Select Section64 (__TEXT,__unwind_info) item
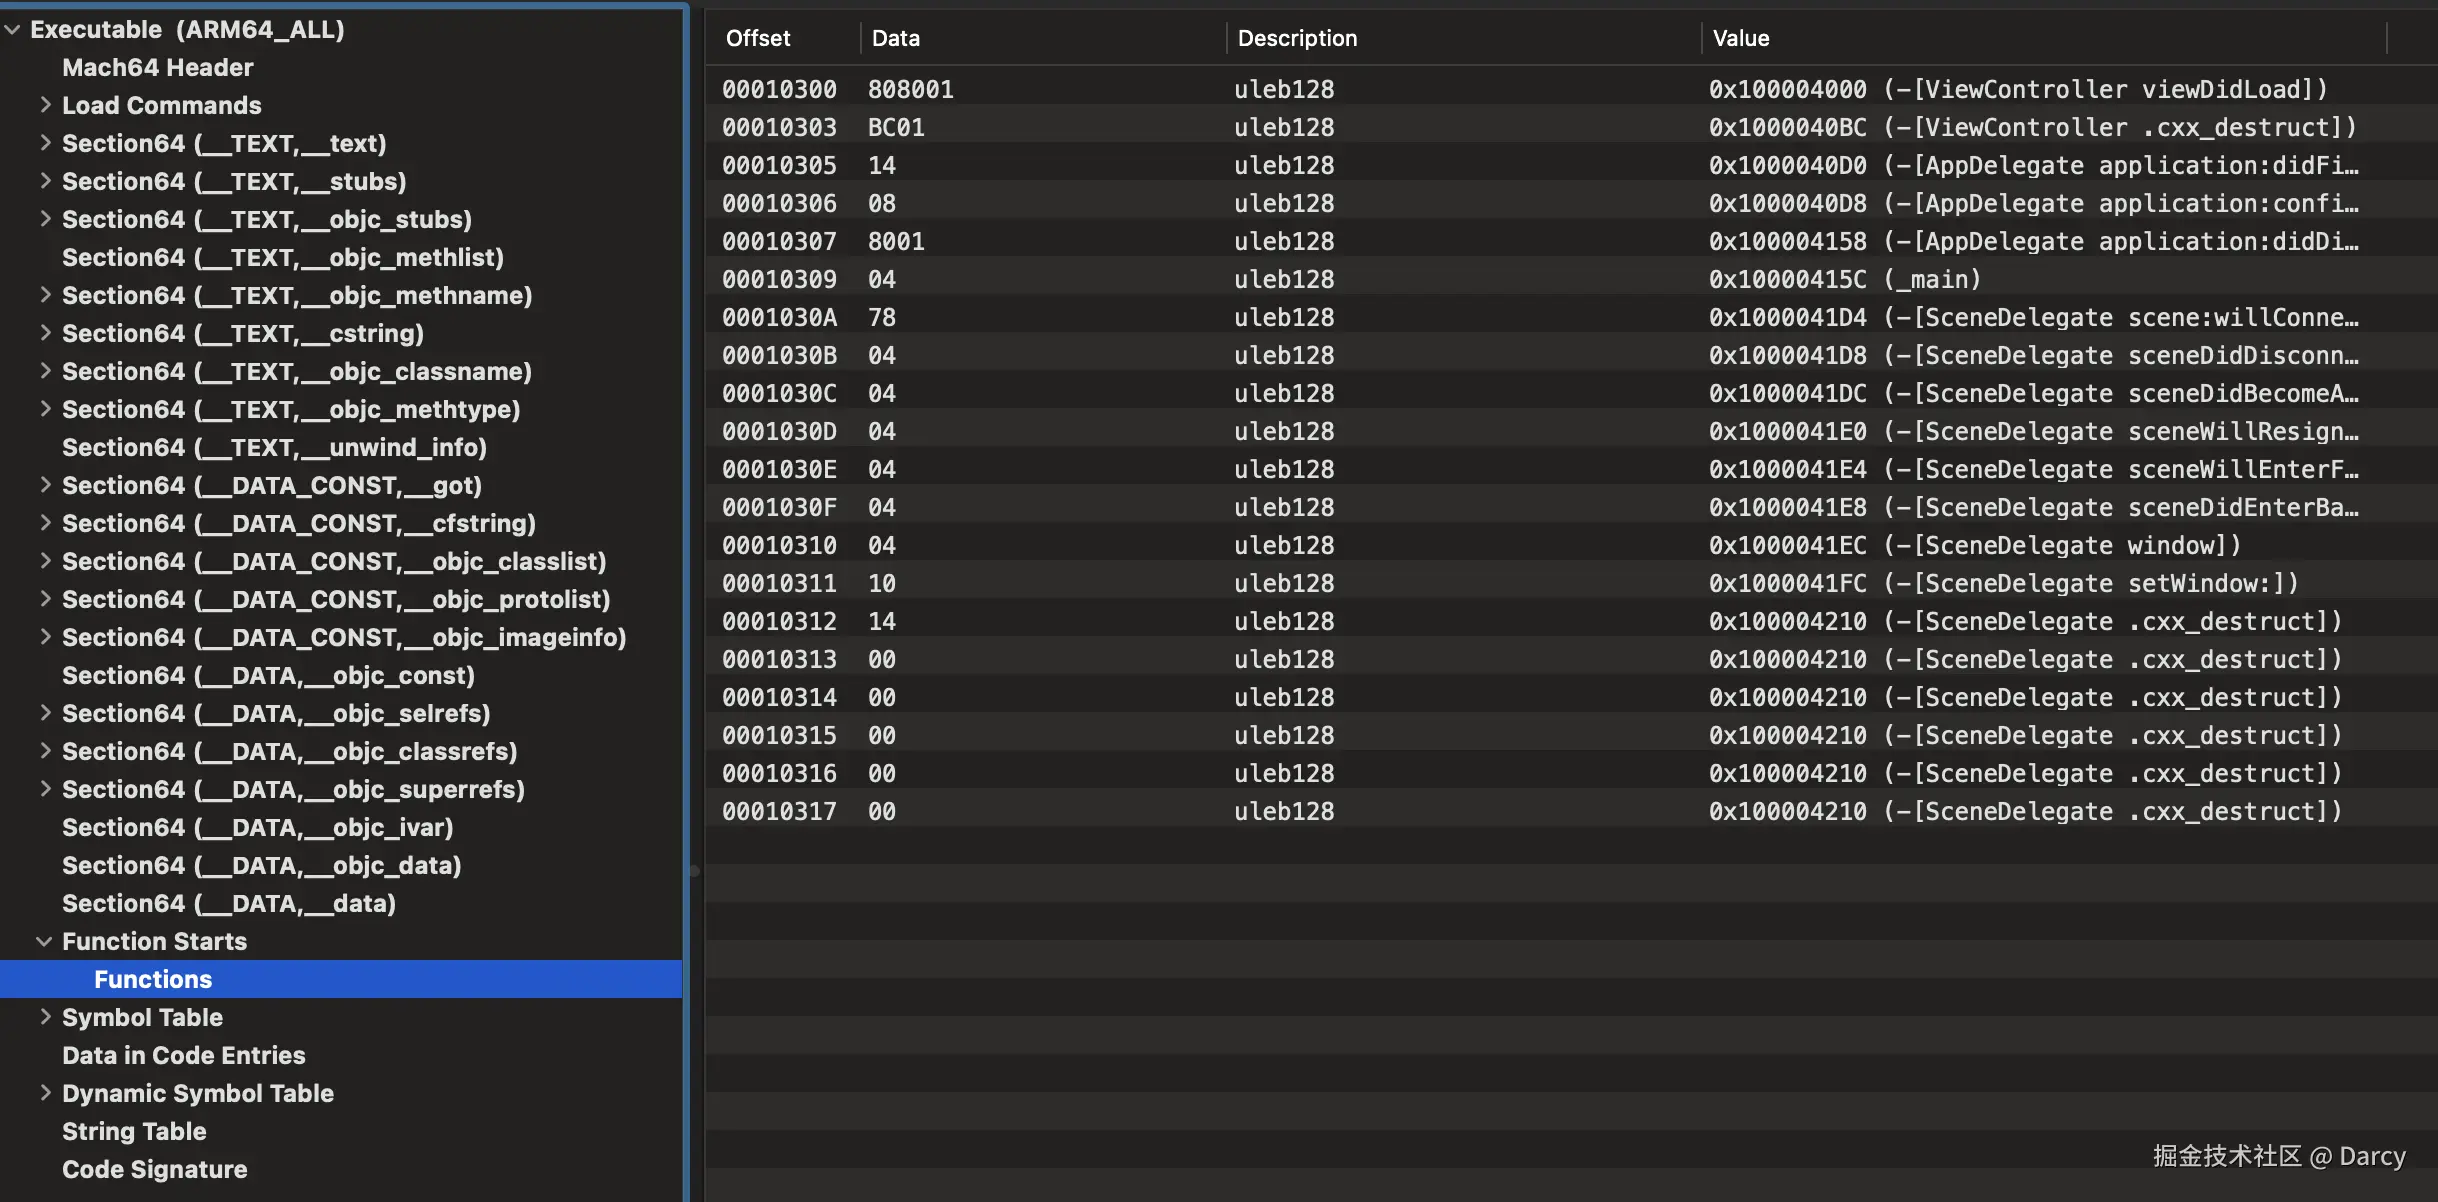This screenshot has width=2438, height=1202. [x=274, y=447]
